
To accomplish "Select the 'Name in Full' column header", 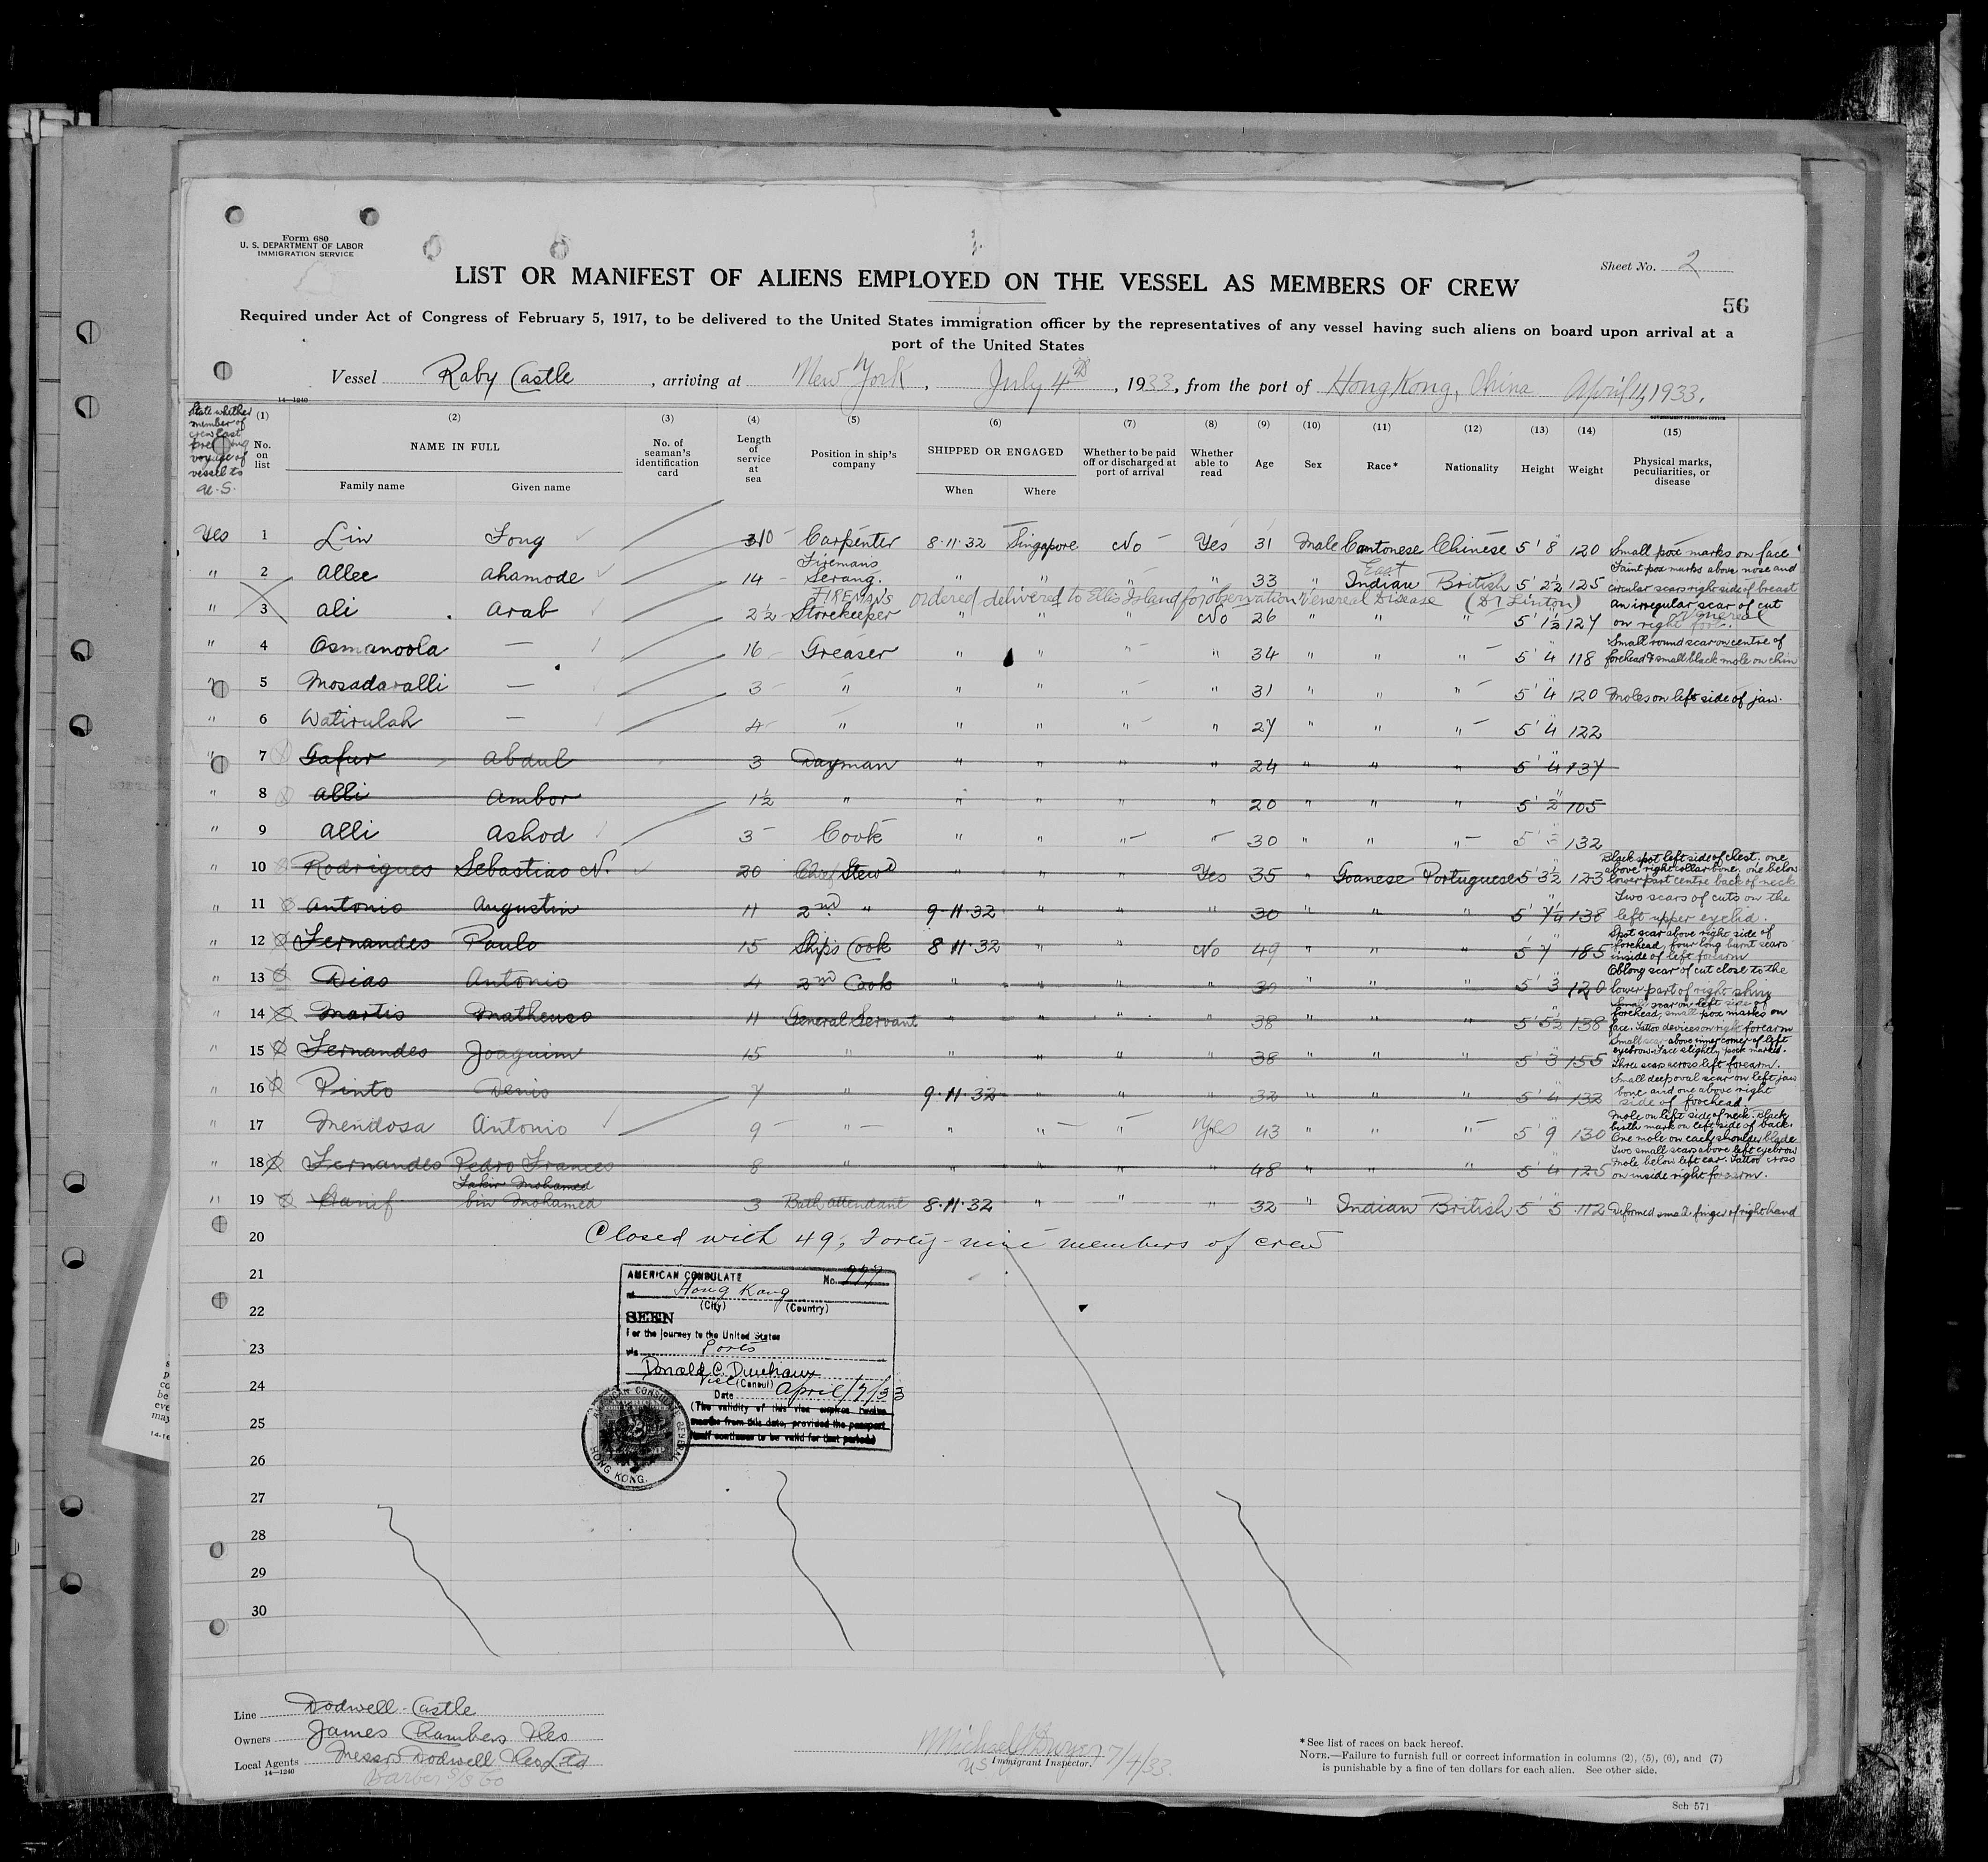I will [455, 446].
